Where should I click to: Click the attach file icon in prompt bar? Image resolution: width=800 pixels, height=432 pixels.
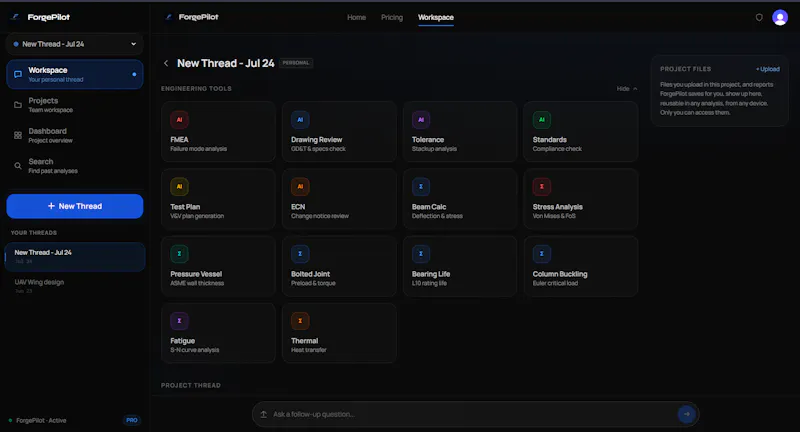264,414
